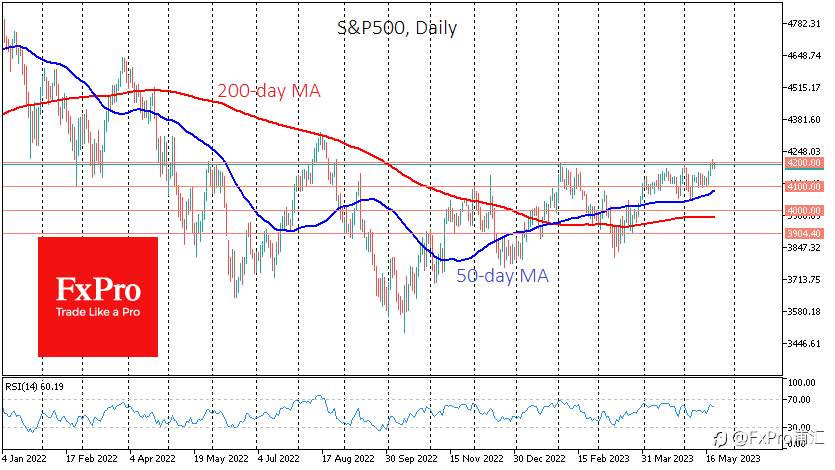This screenshot has height=470, width=835.
Task: Click the 4782.31 price axis value
Action: pyautogui.click(x=804, y=23)
